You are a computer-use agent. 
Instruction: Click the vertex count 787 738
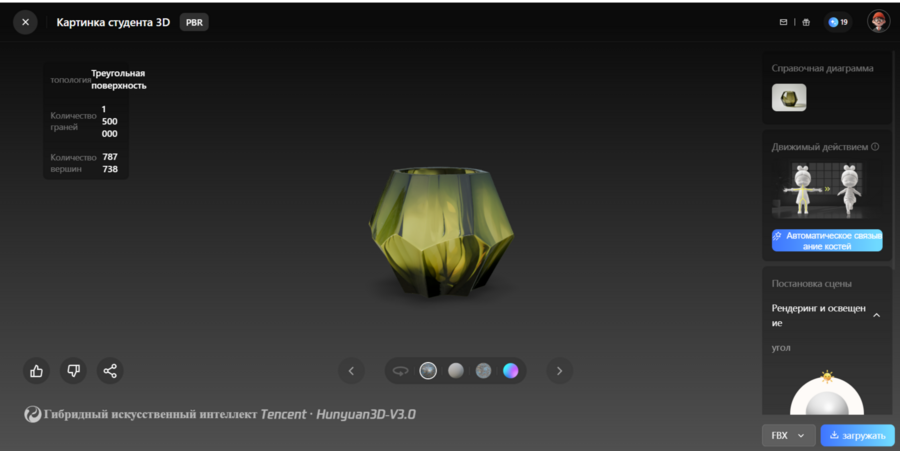click(x=110, y=163)
